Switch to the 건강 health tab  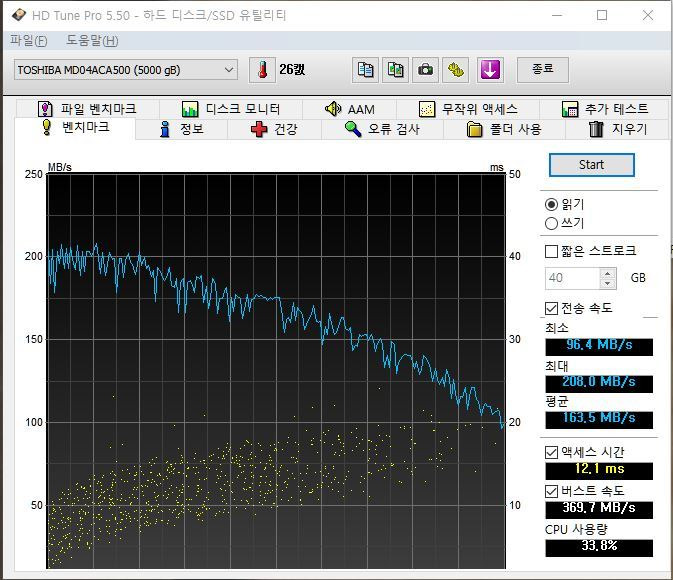coord(274,129)
